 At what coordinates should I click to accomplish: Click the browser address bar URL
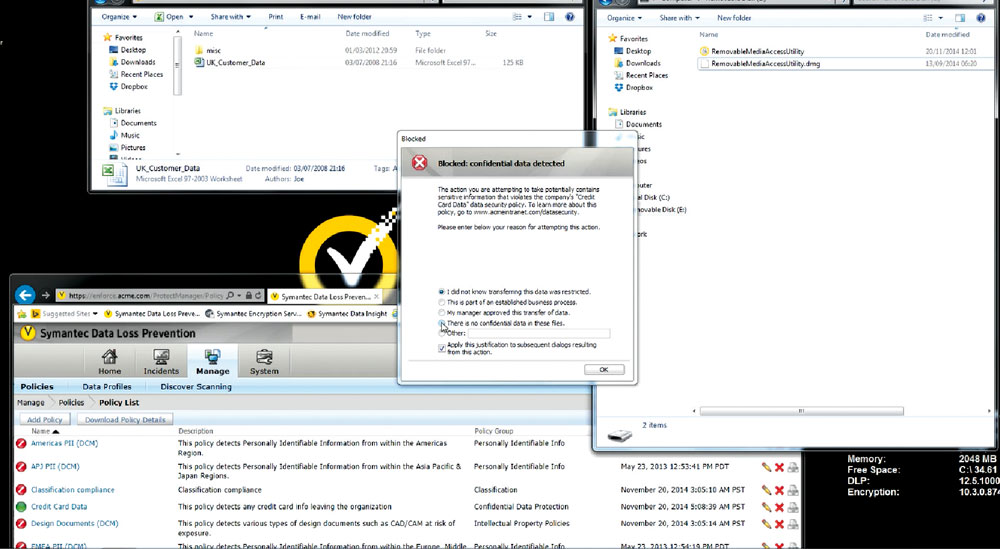click(145, 296)
